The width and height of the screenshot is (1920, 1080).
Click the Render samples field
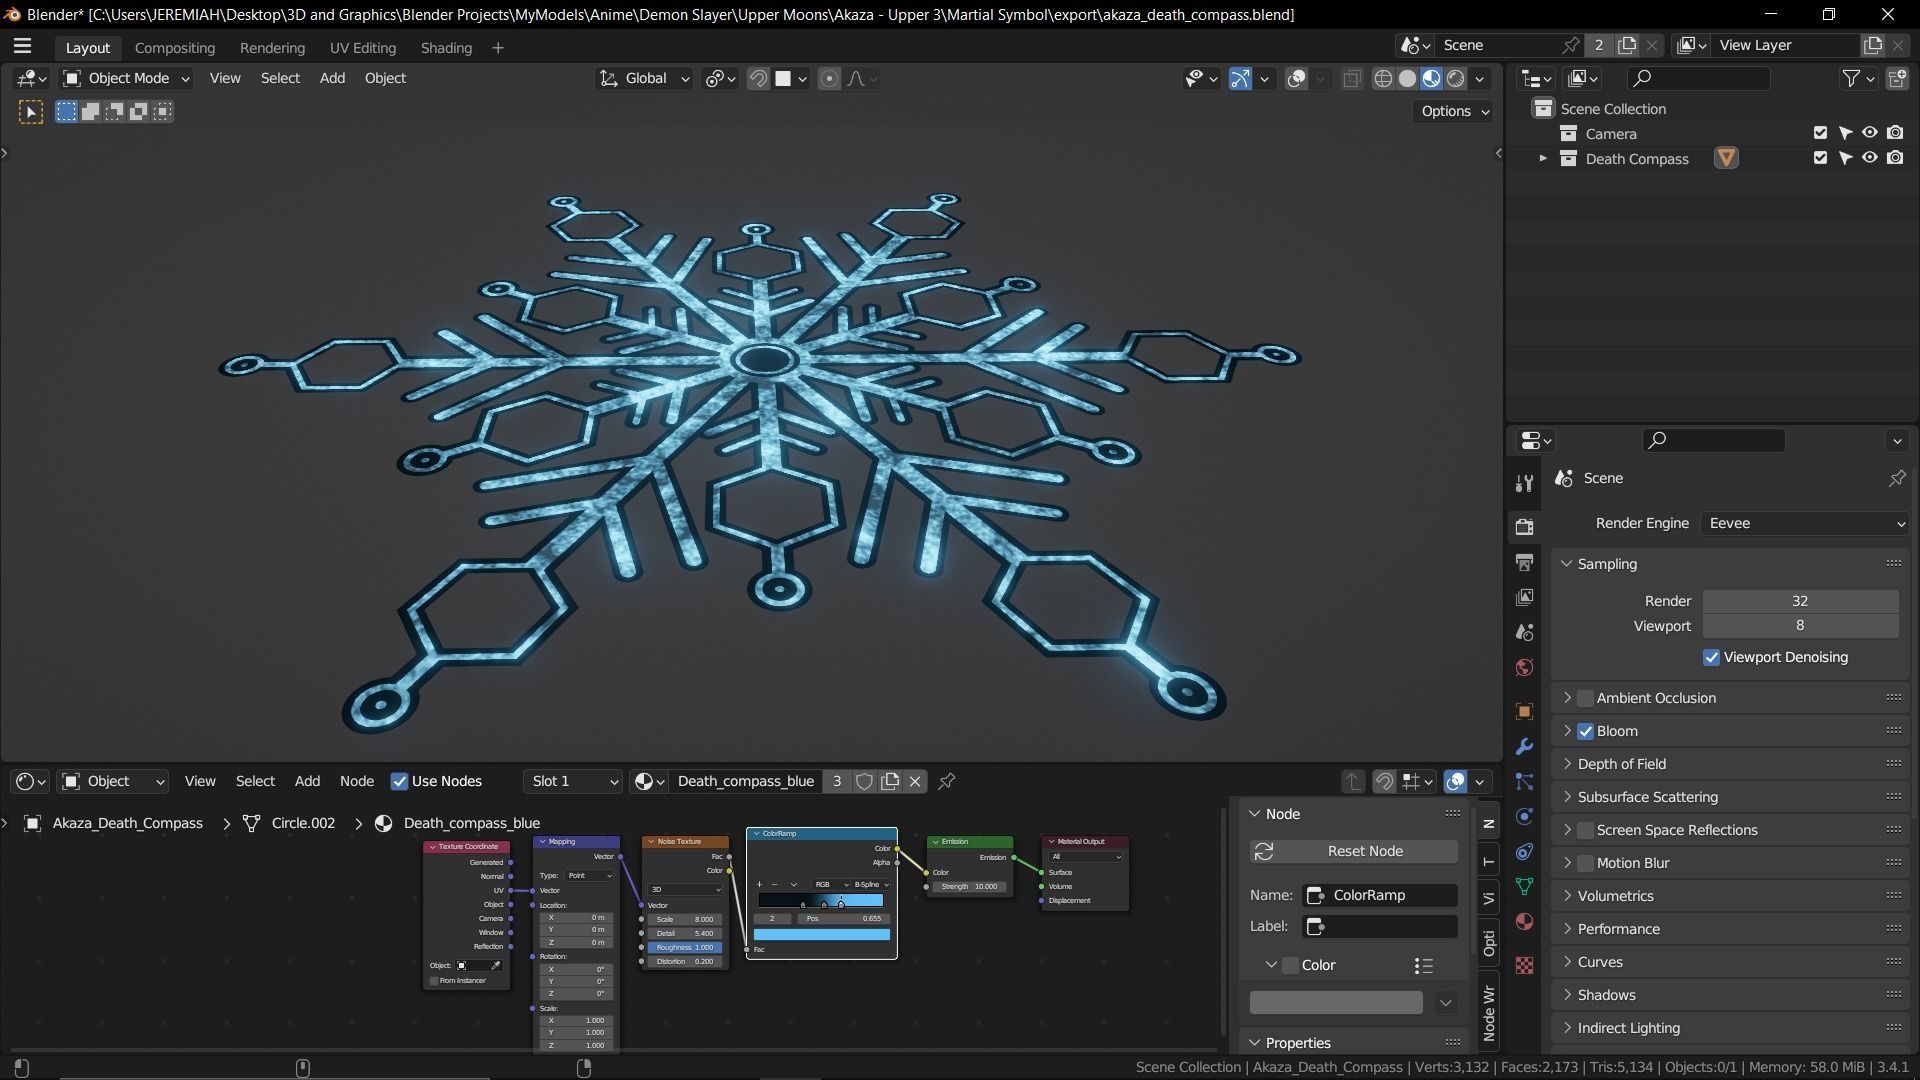coord(1800,601)
